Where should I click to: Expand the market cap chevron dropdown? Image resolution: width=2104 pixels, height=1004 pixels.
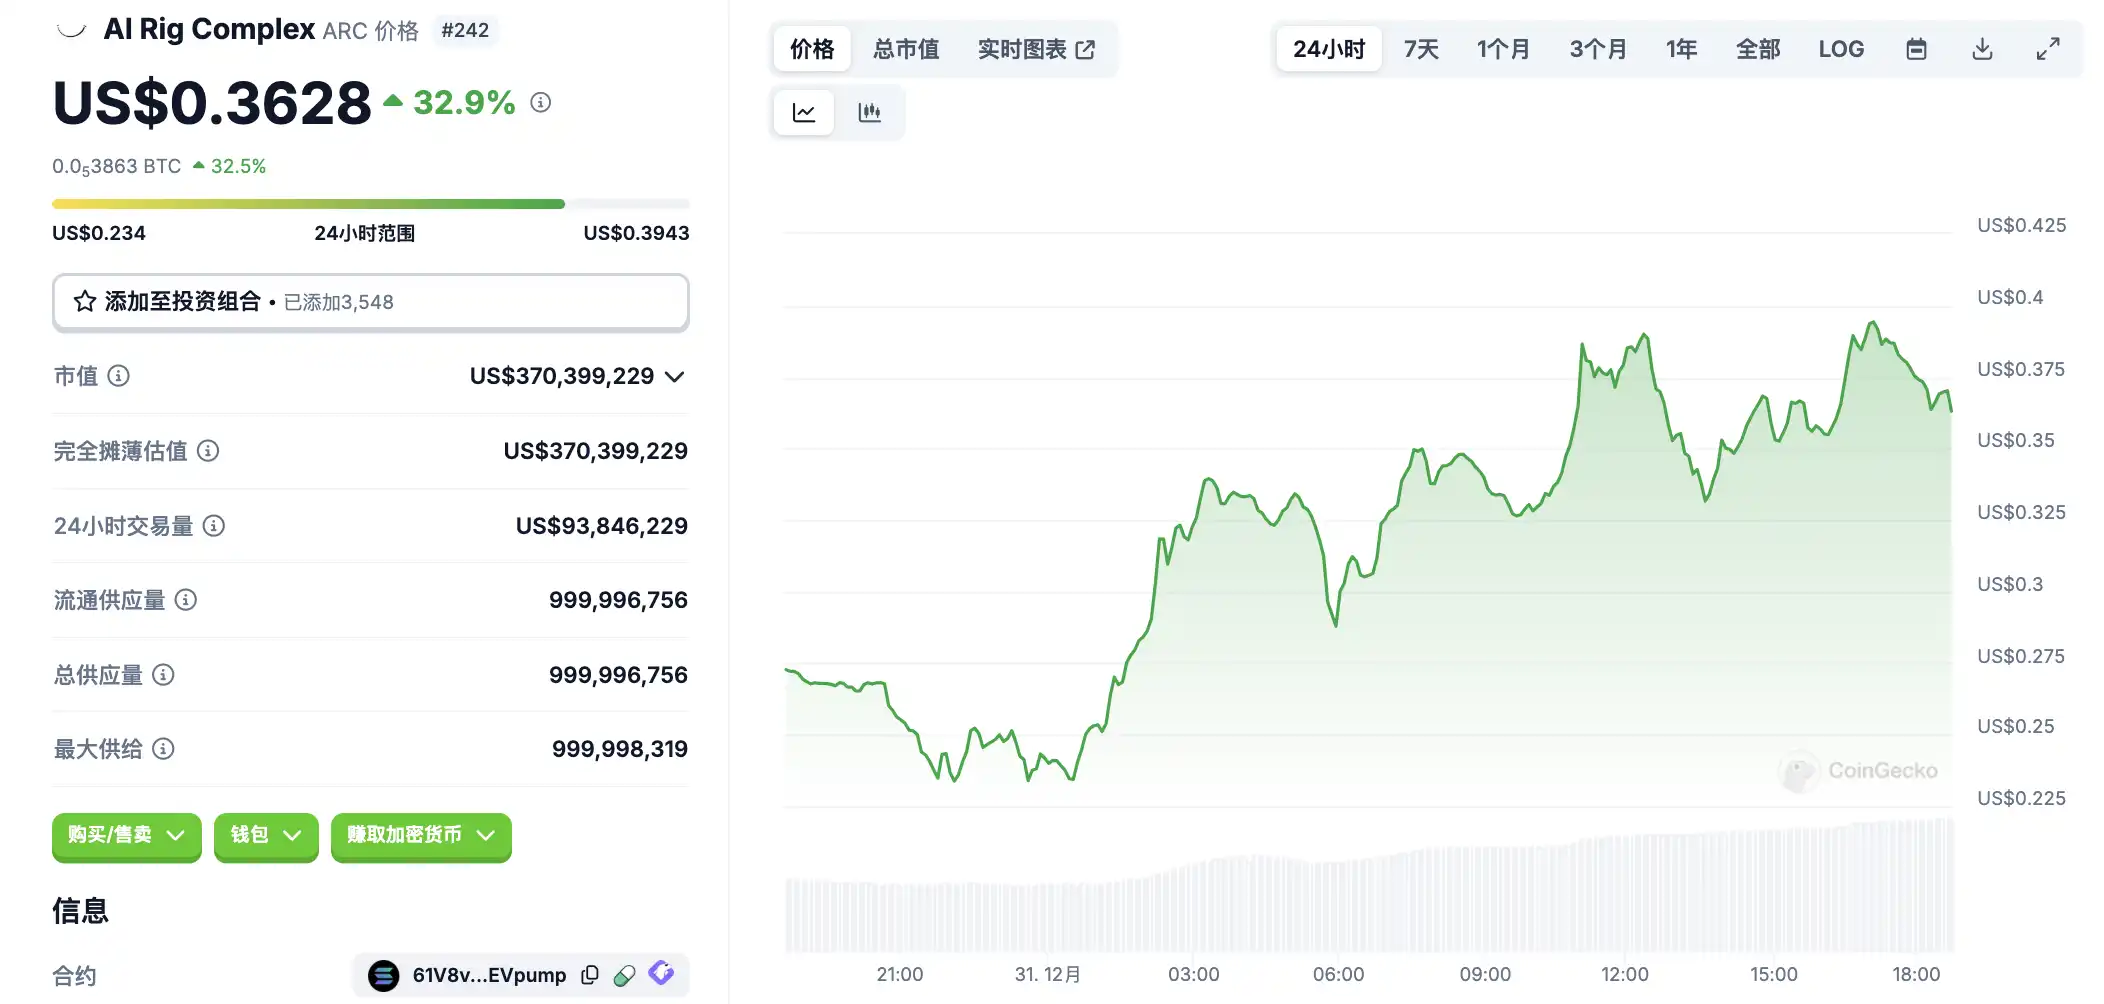point(675,377)
